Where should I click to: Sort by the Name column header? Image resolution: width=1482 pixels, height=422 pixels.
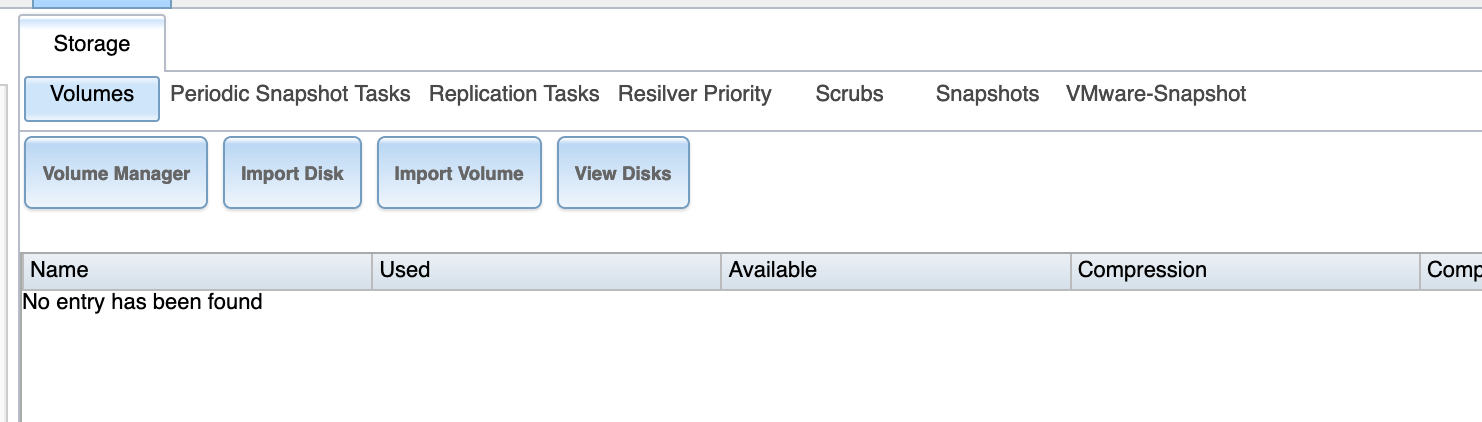click(196, 271)
